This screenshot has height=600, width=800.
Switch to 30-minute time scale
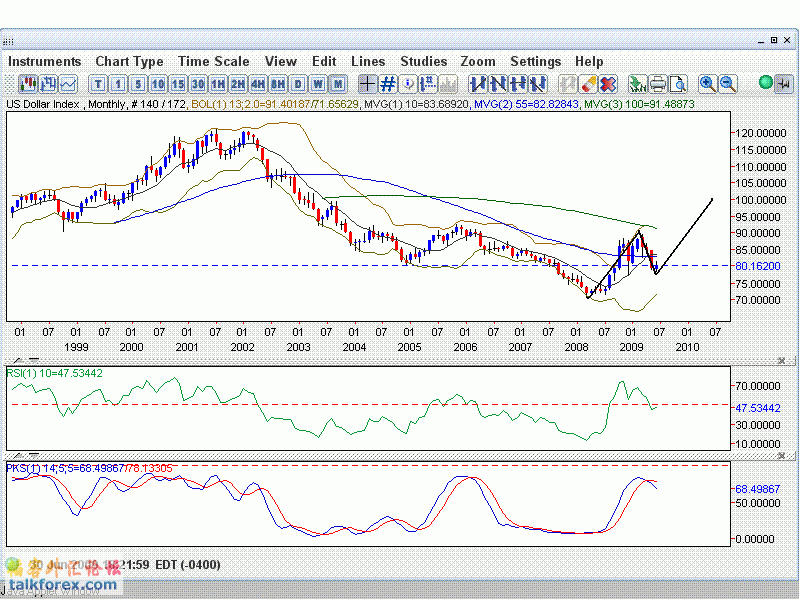tap(198, 84)
